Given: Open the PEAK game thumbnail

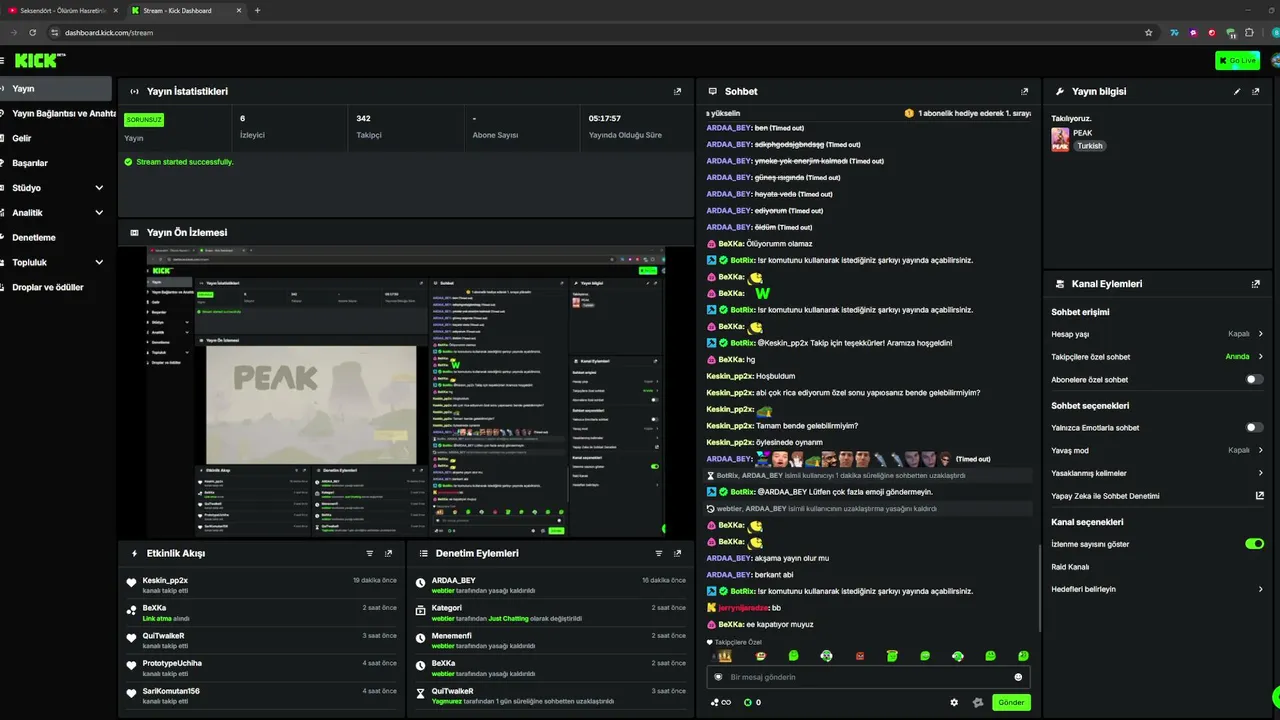Looking at the screenshot, I should pos(1060,139).
